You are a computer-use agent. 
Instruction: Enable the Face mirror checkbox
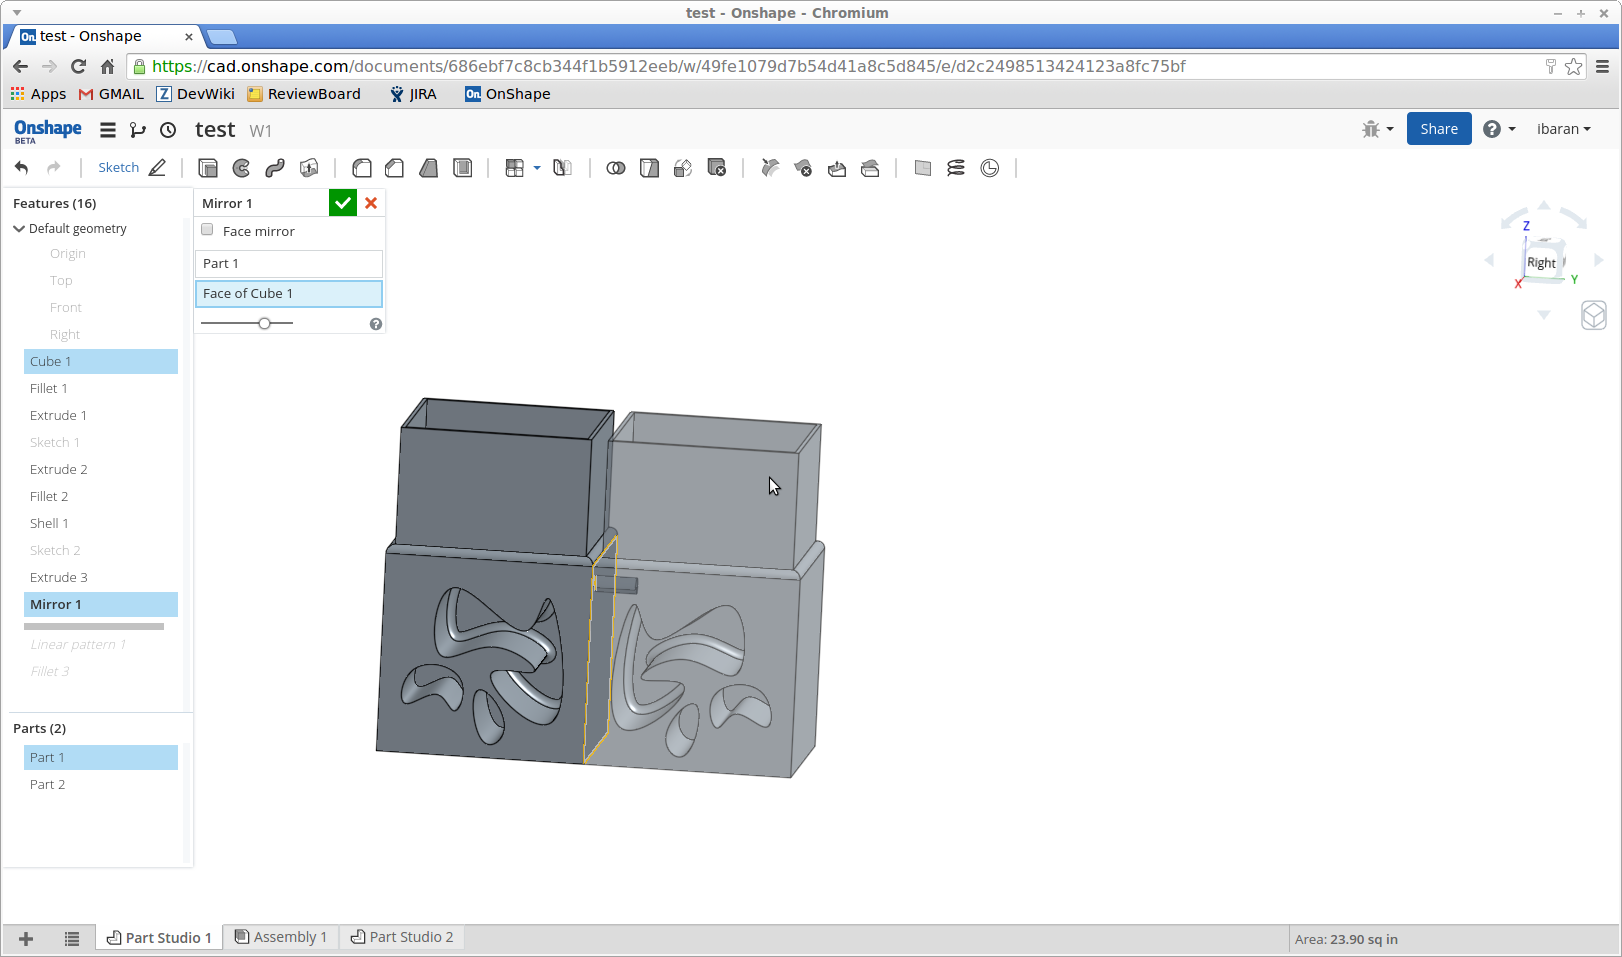[208, 230]
